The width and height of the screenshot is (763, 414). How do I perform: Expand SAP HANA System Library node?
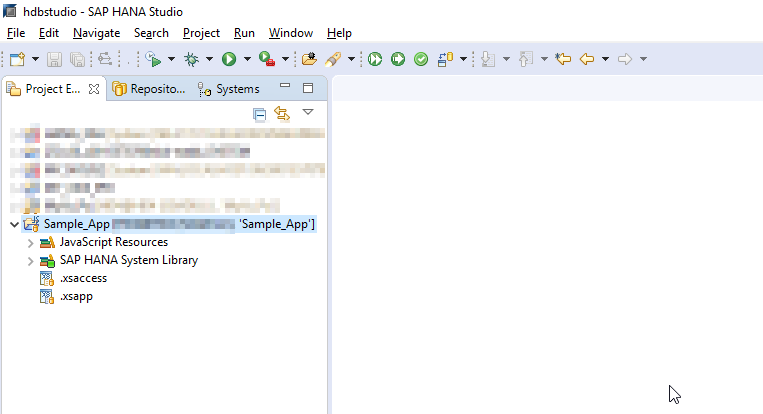(30, 261)
